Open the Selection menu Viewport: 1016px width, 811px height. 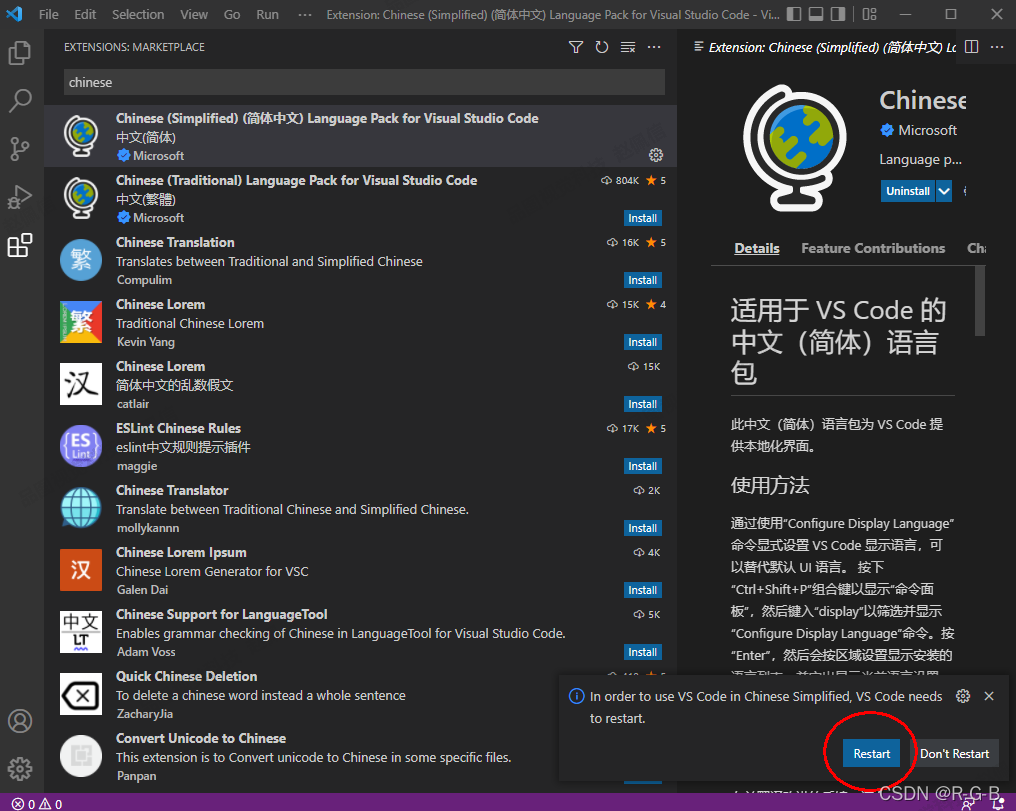(138, 14)
